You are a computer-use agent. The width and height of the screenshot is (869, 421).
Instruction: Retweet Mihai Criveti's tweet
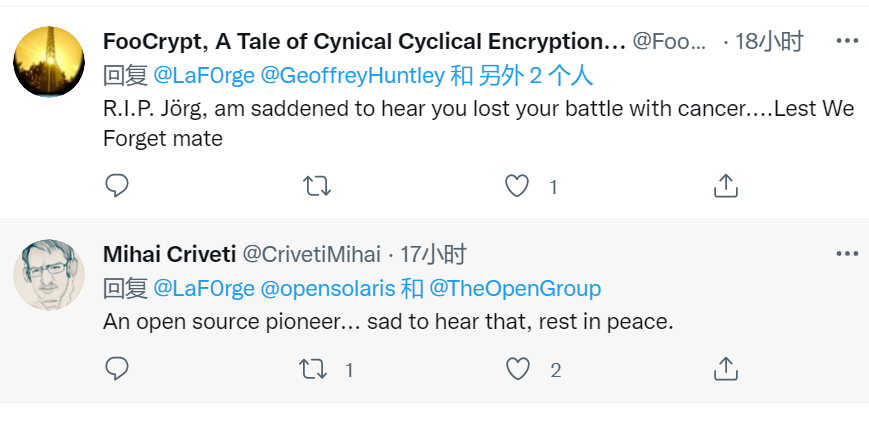coord(314,369)
